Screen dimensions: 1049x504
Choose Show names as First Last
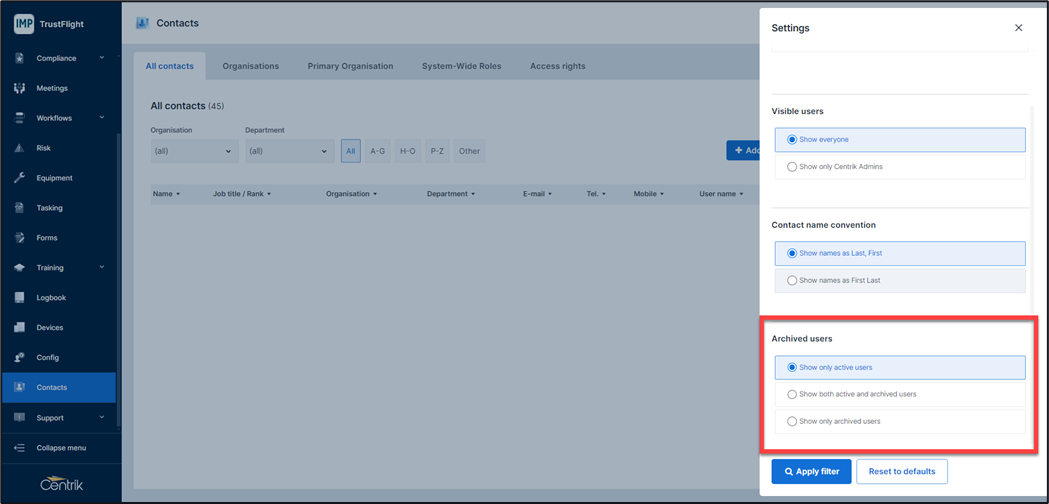[x=792, y=281]
